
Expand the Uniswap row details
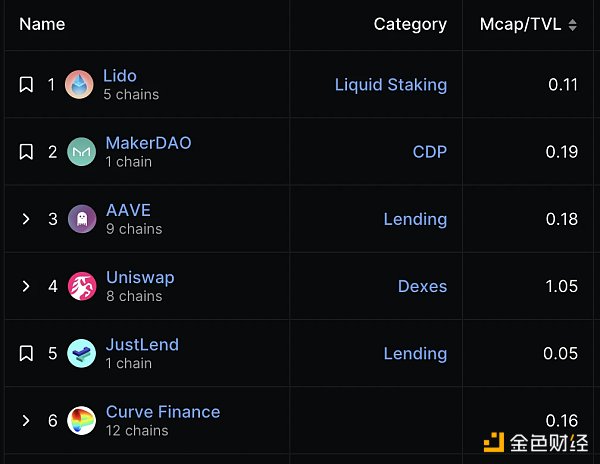[27, 286]
